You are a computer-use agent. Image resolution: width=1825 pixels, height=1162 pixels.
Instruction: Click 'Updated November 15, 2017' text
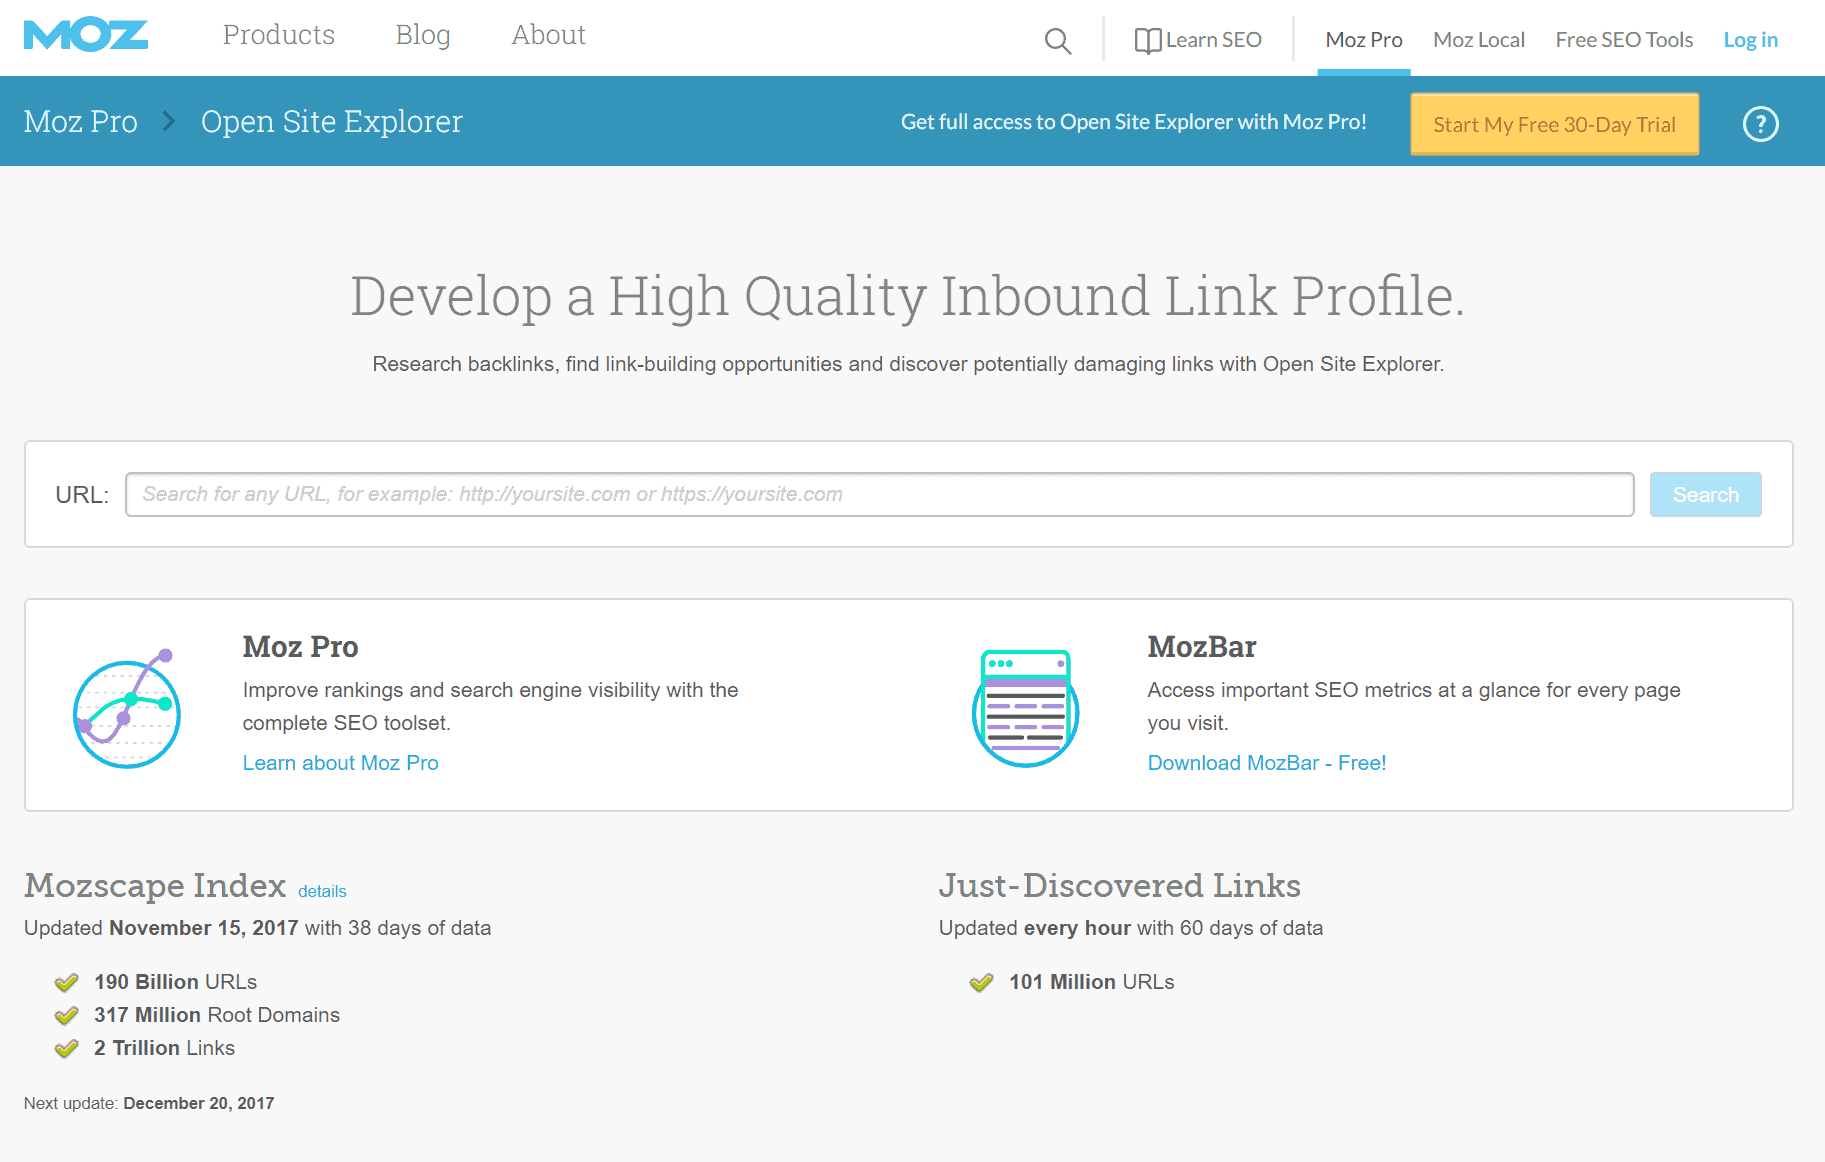point(161,928)
